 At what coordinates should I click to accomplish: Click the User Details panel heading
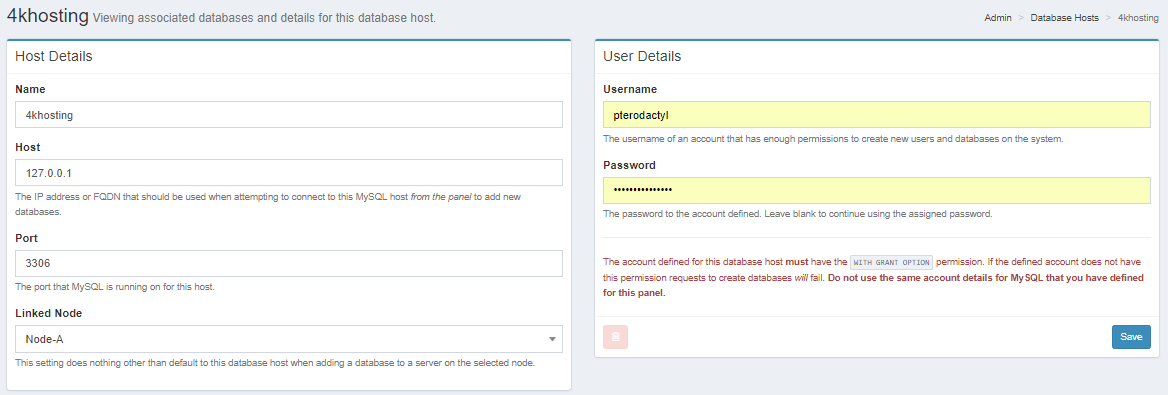[x=642, y=56]
